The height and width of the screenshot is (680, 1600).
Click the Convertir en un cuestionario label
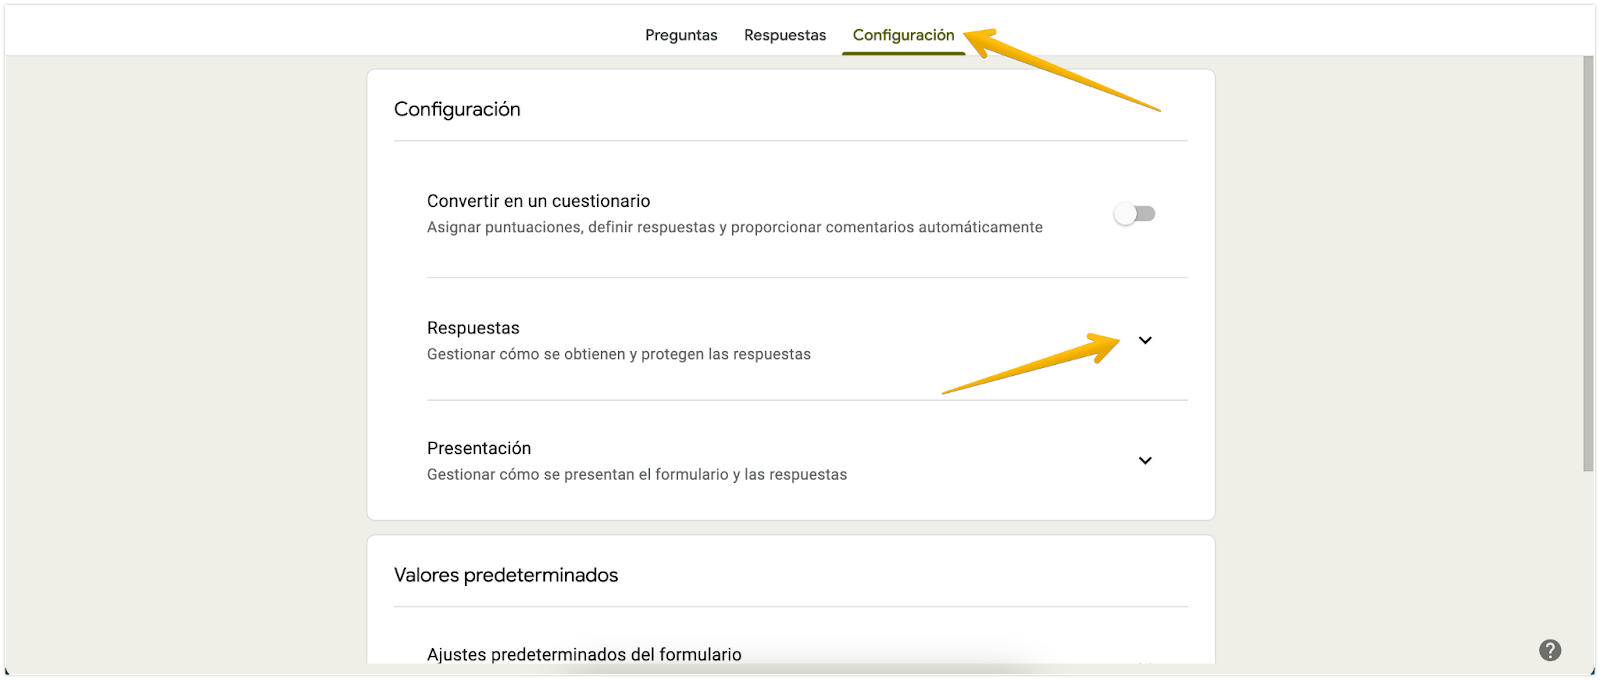pos(538,201)
